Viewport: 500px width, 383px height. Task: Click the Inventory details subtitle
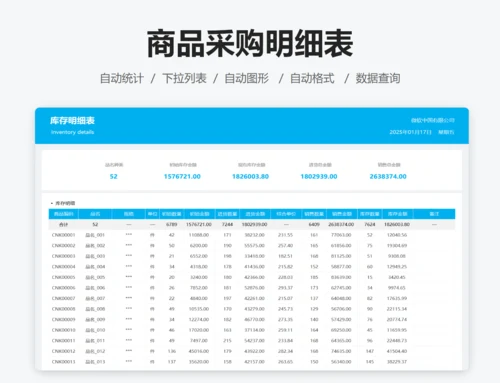point(72,132)
